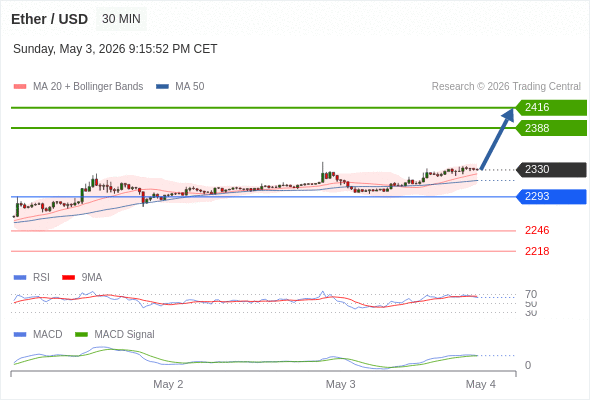Click the 2246 red support level label
Screen dimensions: 590x400
[x=537, y=230]
